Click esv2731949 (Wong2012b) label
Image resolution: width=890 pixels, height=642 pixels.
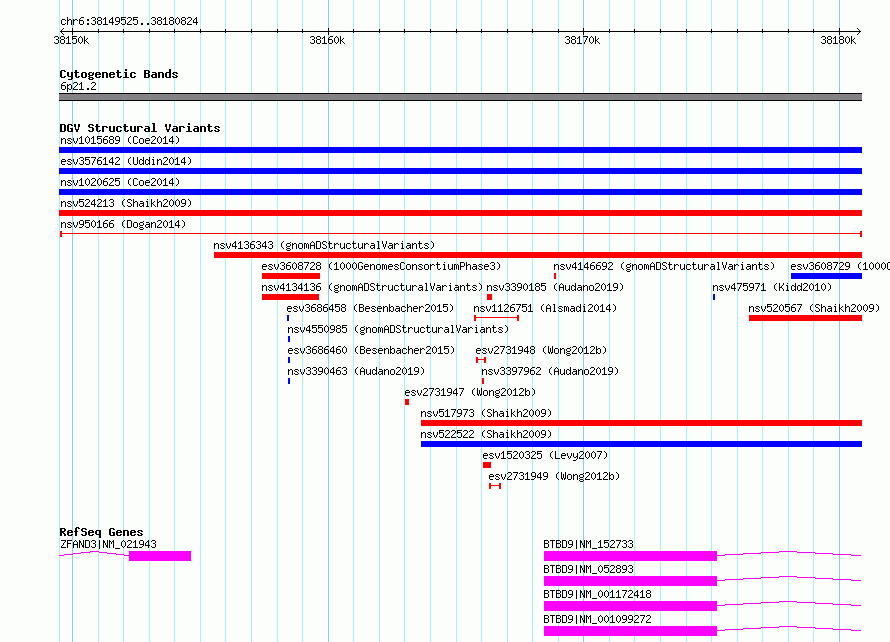pyautogui.click(x=554, y=476)
